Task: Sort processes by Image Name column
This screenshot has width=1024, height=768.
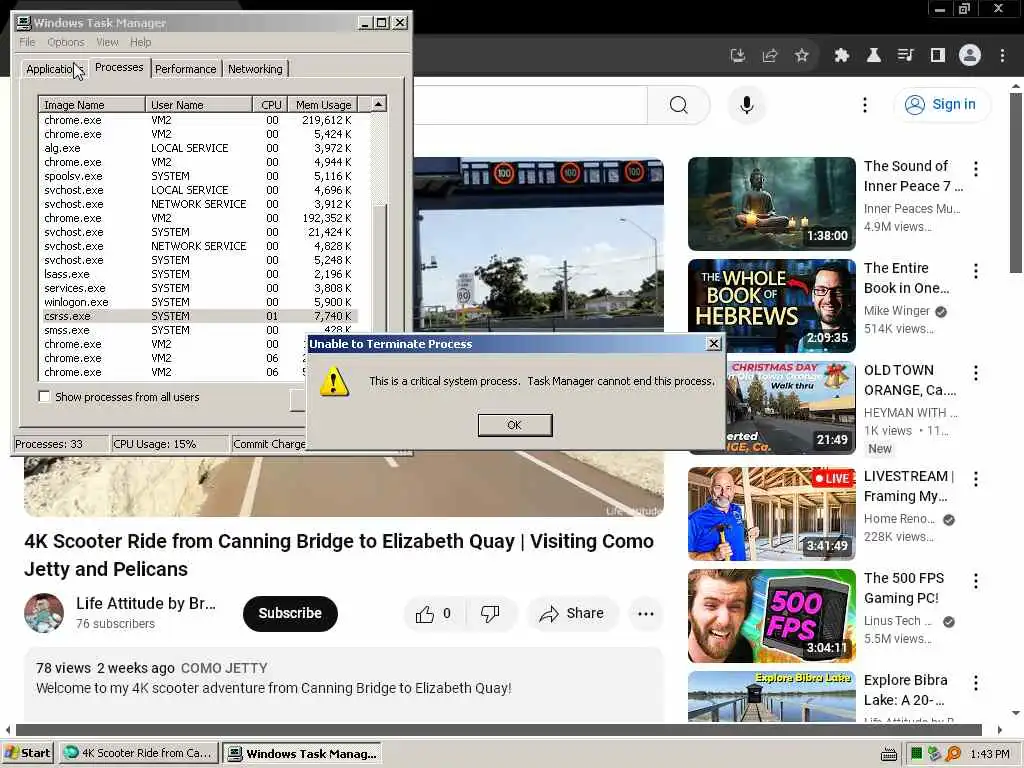Action: [x=92, y=104]
